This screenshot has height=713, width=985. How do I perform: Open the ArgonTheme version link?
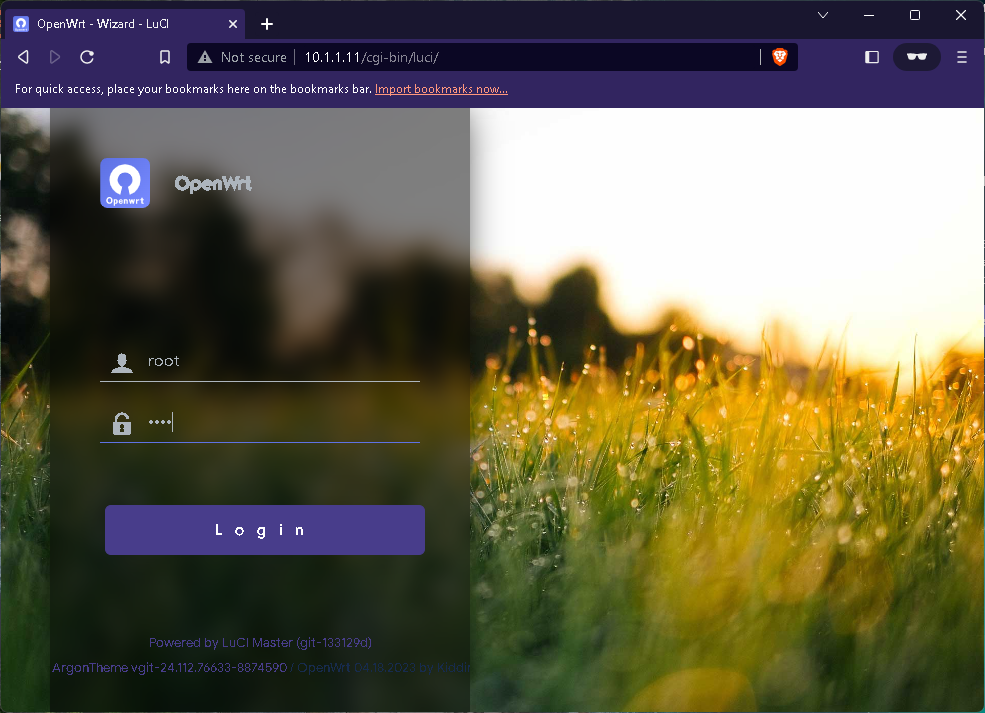pyautogui.click(x=170, y=667)
